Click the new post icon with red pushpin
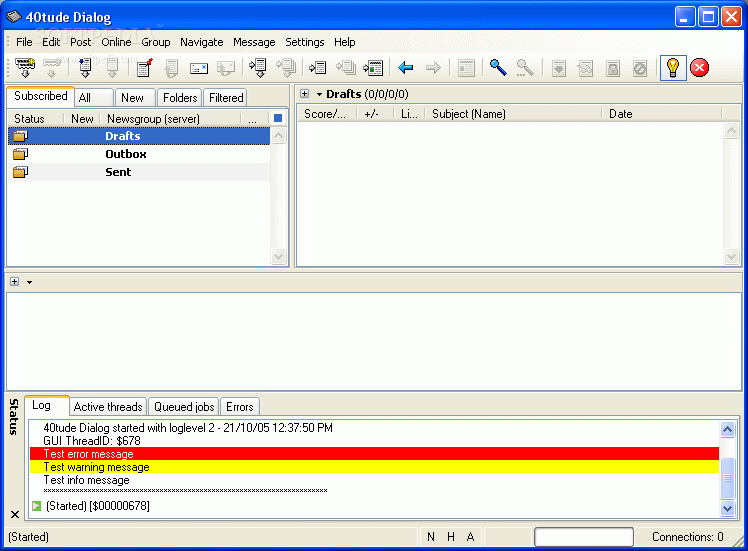Screen dimensions: 748x551 pyautogui.click(x=145, y=68)
